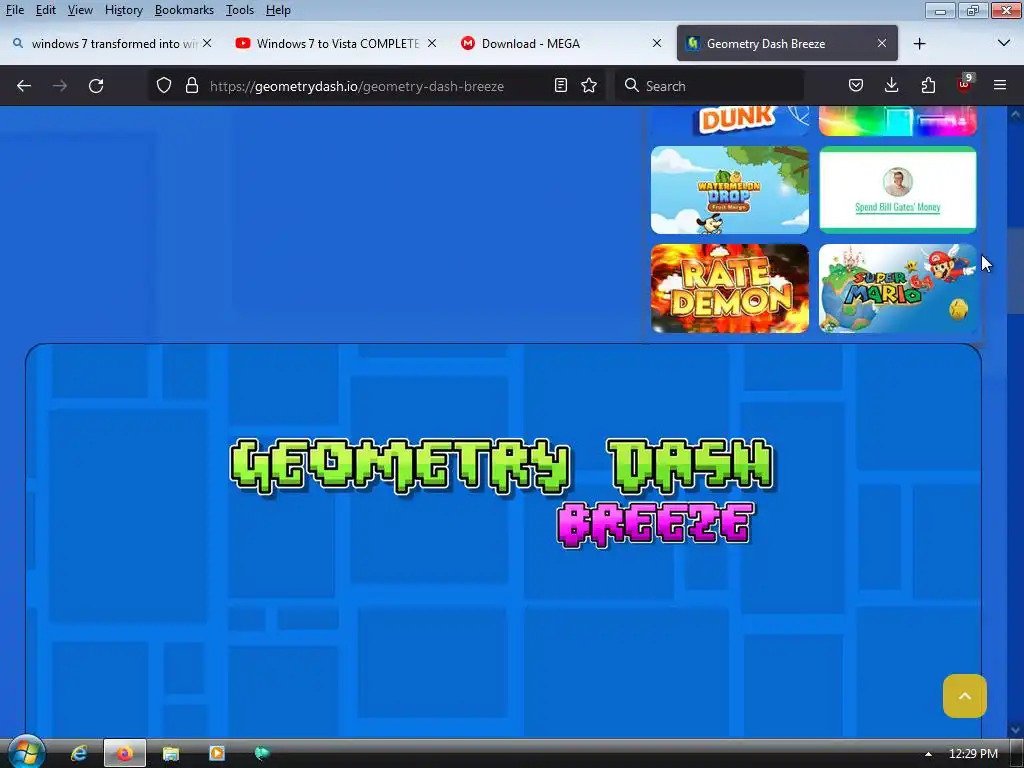Image resolution: width=1024 pixels, height=768 pixels.
Task: Switch to the Download - MEGA tab
Action: tap(562, 44)
